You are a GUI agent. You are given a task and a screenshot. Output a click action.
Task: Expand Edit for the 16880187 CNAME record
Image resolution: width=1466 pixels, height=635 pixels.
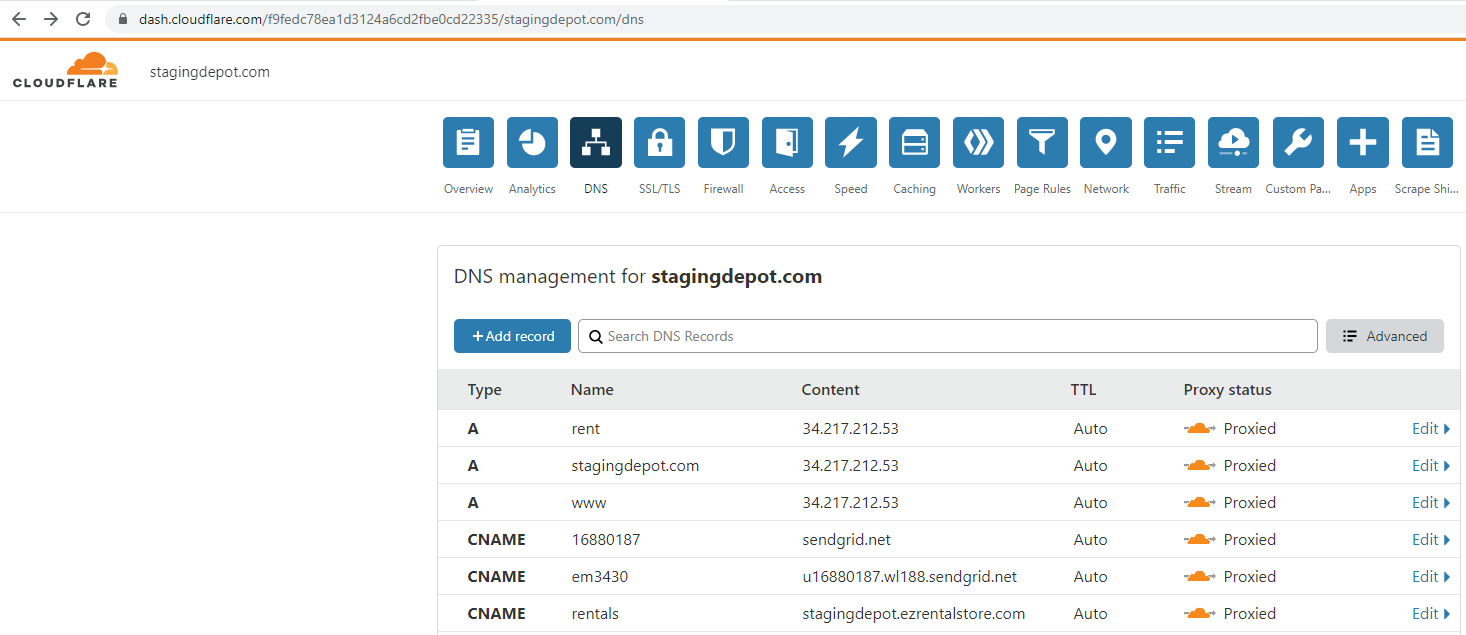(1431, 540)
